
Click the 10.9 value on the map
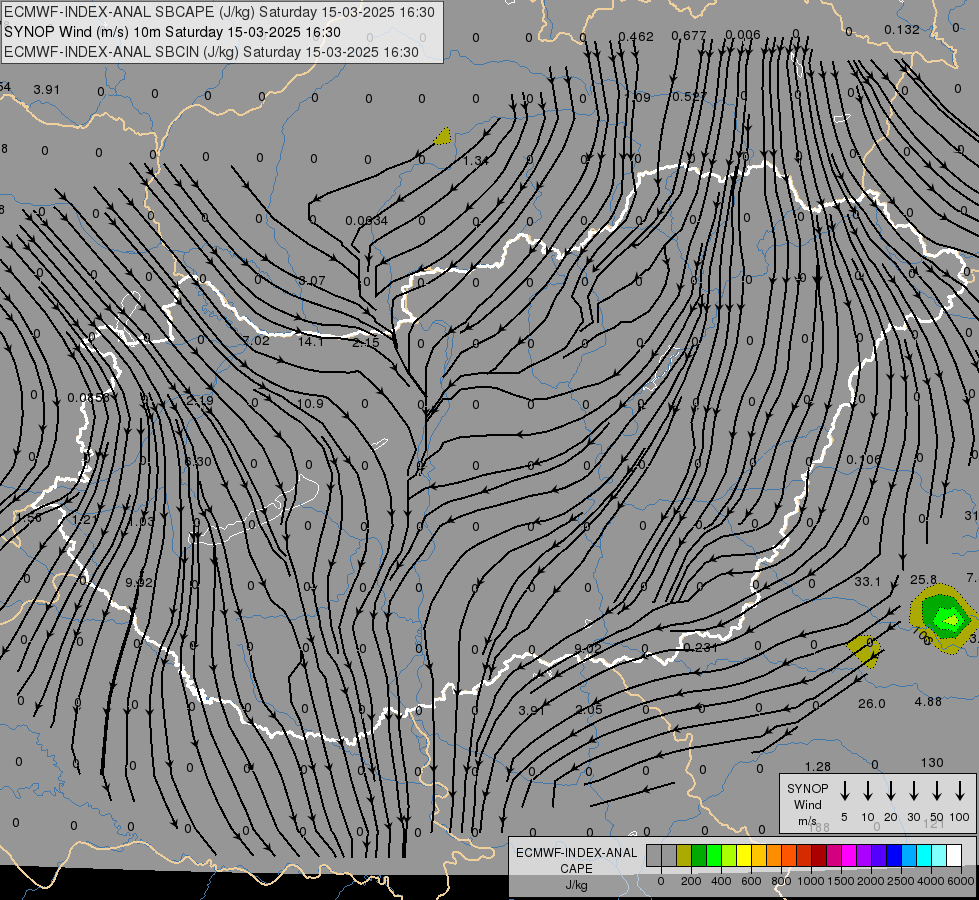(x=310, y=403)
